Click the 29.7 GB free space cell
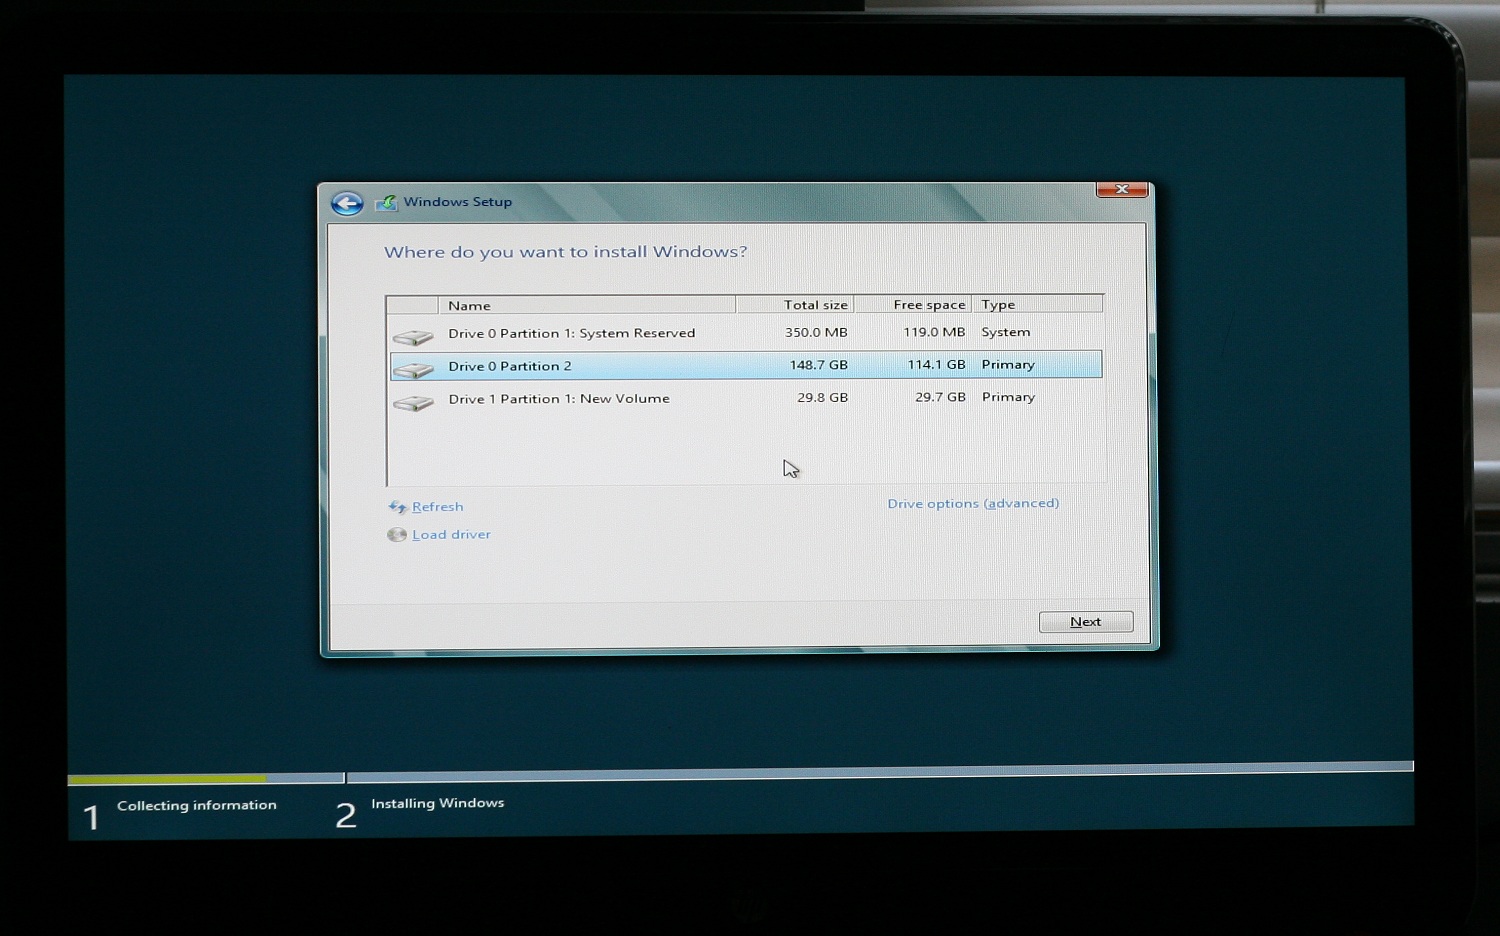The height and width of the screenshot is (936, 1500). (x=940, y=397)
